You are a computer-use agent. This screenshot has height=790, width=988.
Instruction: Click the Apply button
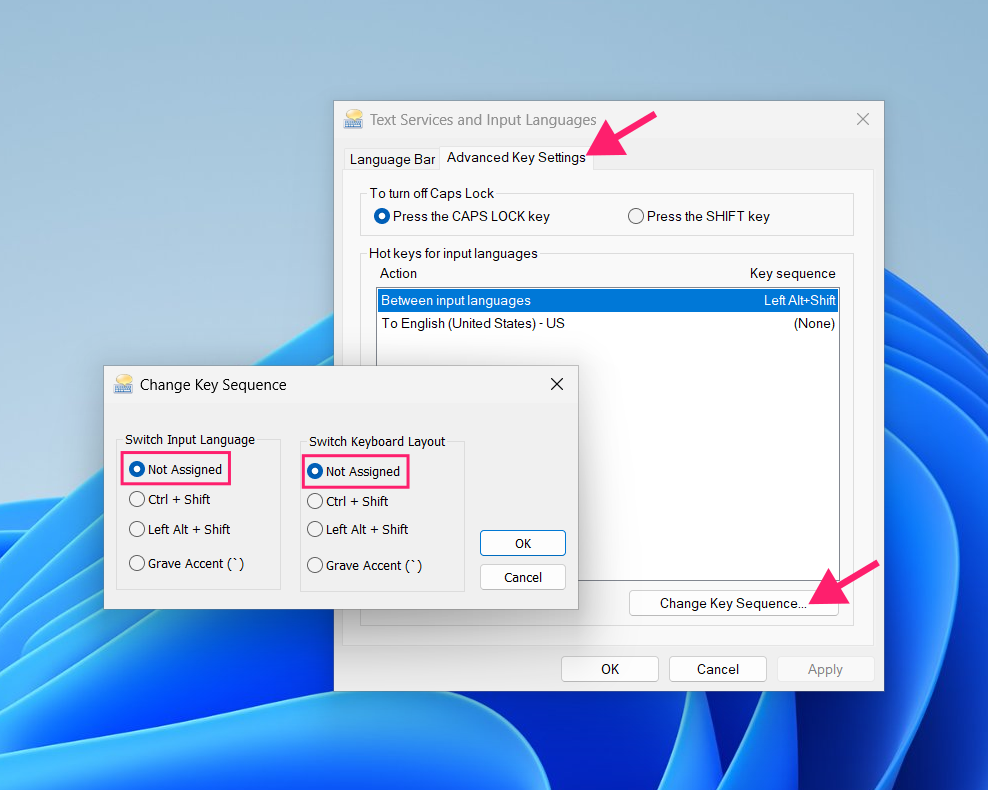[825, 669]
